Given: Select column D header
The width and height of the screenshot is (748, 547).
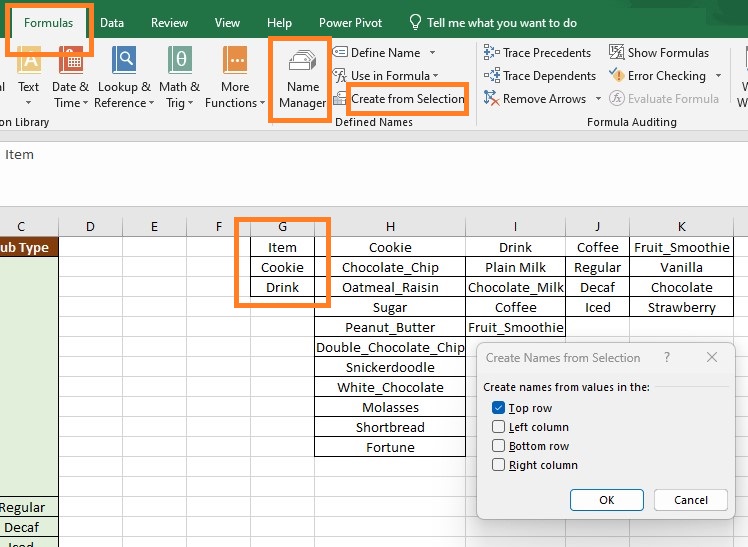Looking at the screenshot, I should click(90, 227).
